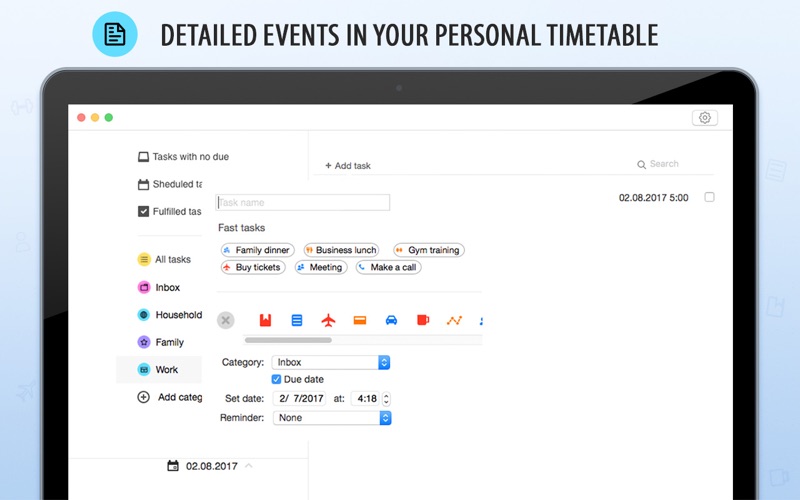Image resolution: width=800 pixels, height=500 pixels.
Task: Toggle the Due date checkbox
Action: click(x=276, y=379)
